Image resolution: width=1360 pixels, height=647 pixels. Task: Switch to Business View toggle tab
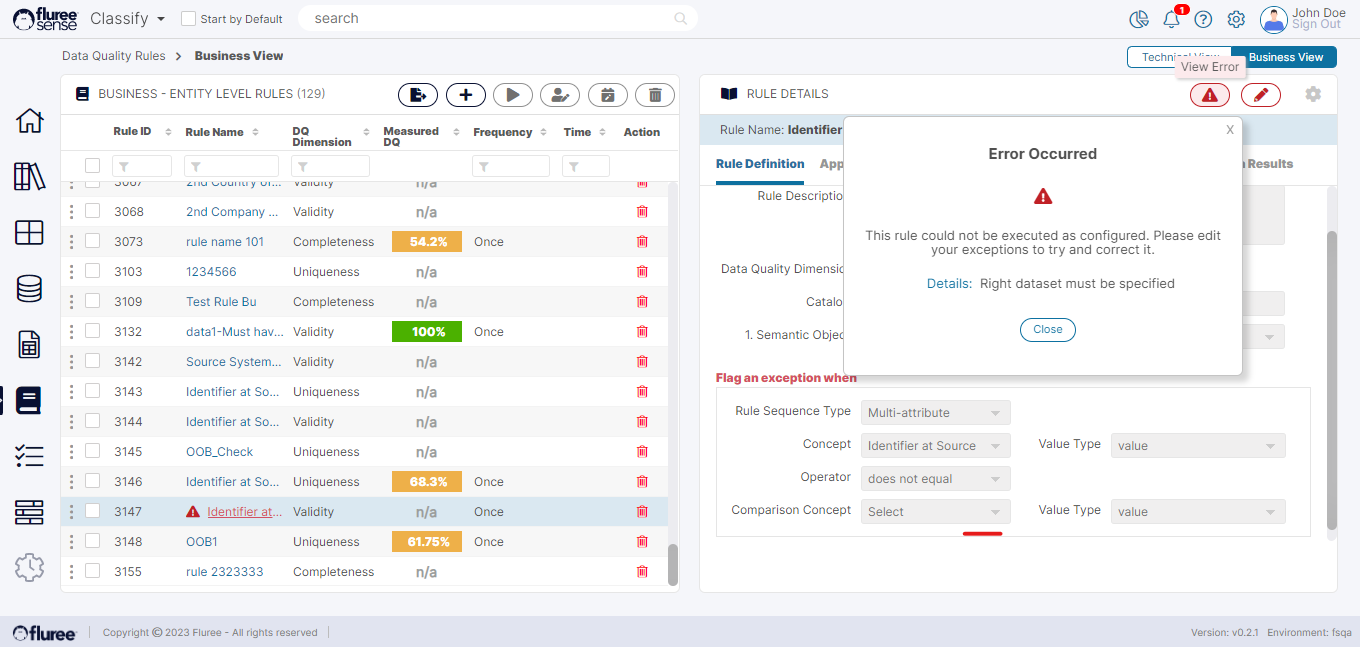[1285, 57]
